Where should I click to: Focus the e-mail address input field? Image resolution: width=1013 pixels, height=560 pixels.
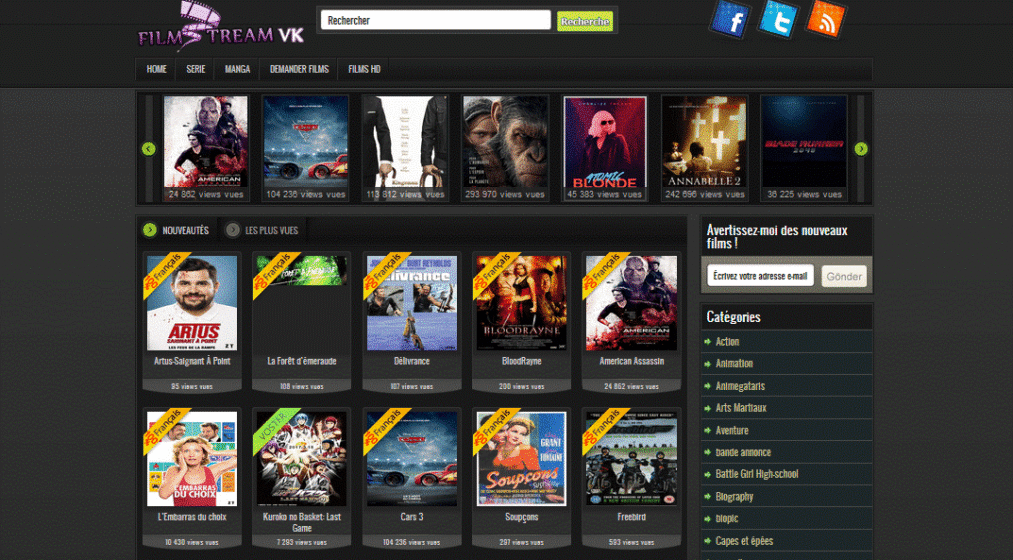coord(760,276)
